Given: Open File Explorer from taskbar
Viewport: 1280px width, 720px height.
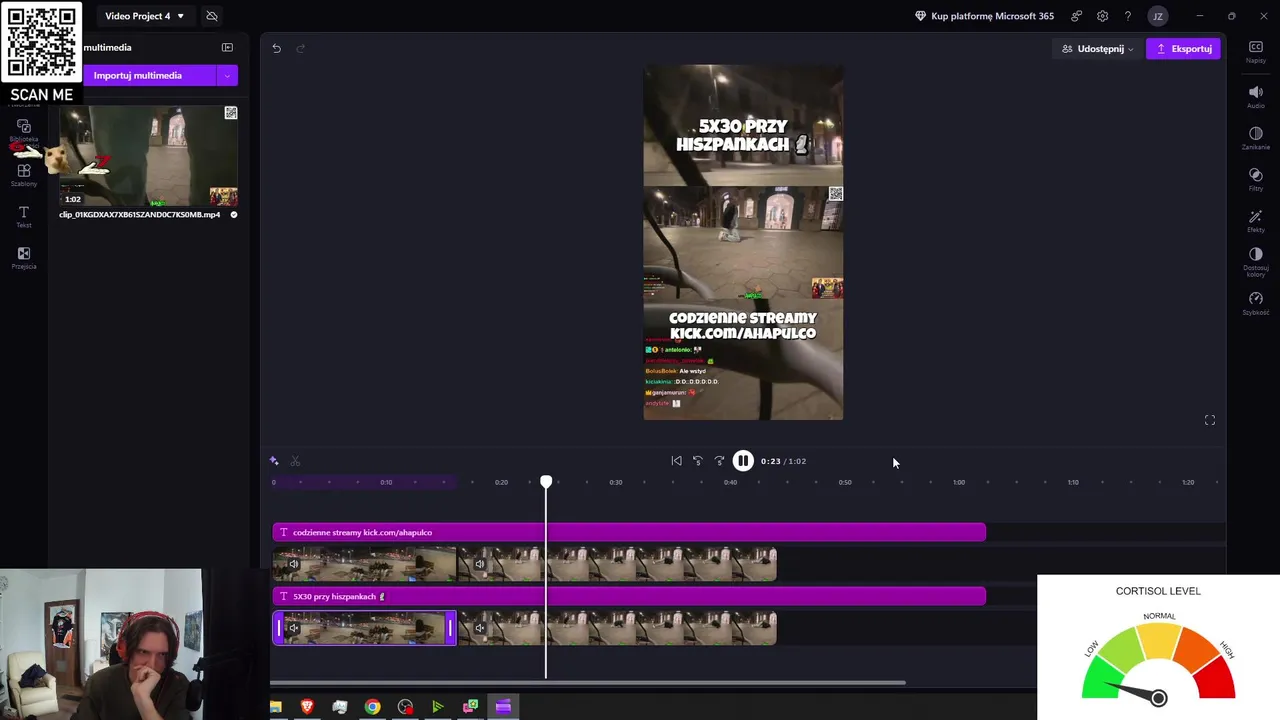Looking at the screenshot, I should (x=275, y=707).
